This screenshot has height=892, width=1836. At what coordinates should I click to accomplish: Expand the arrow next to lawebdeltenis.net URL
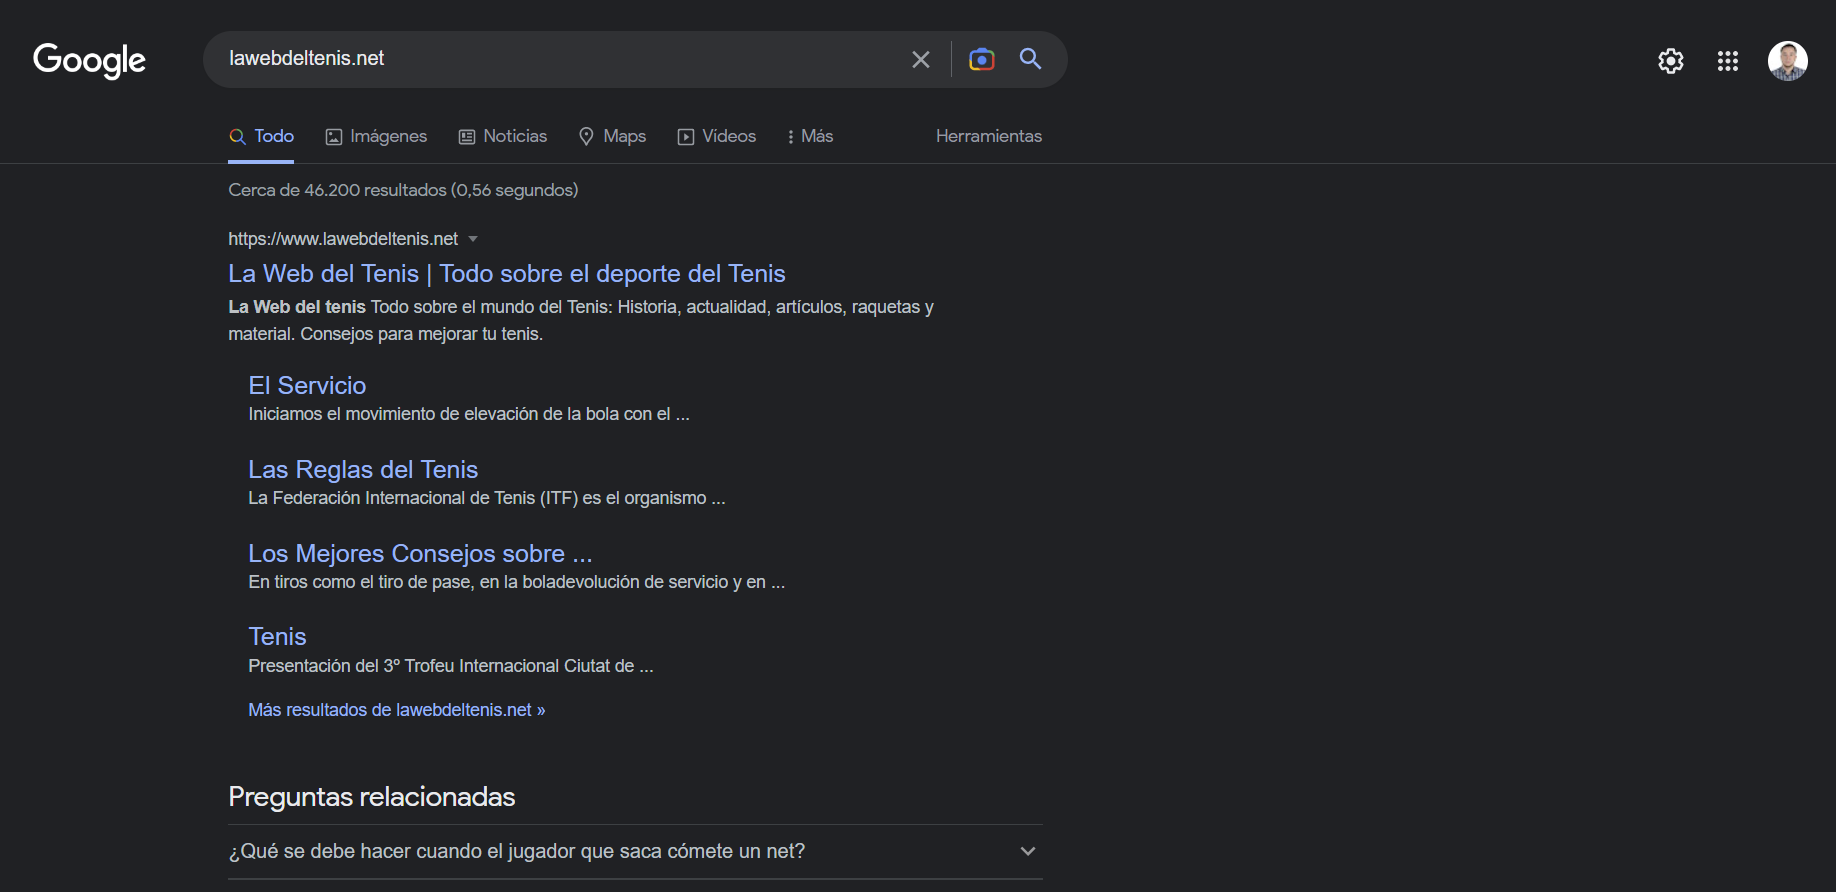[x=473, y=239]
